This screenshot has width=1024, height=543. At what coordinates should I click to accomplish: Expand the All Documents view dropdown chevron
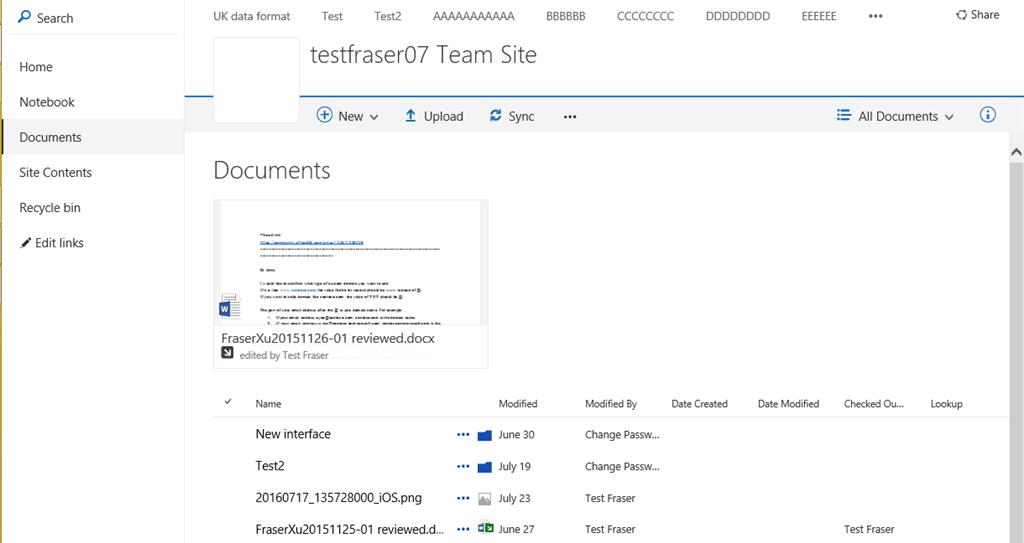[949, 117]
